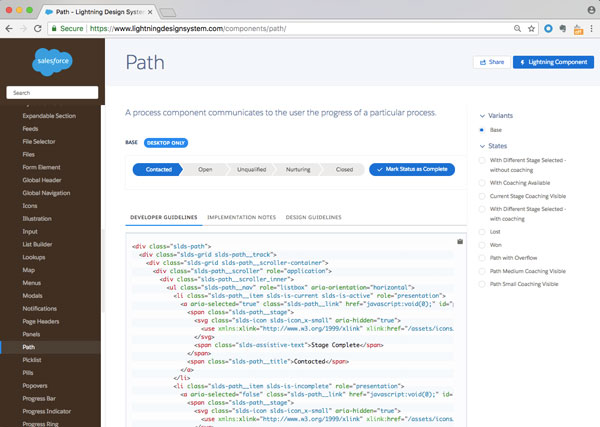Select With Different Stage Selected without coaching
The height and width of the screenshot is (427, 600).
point(482,160)
